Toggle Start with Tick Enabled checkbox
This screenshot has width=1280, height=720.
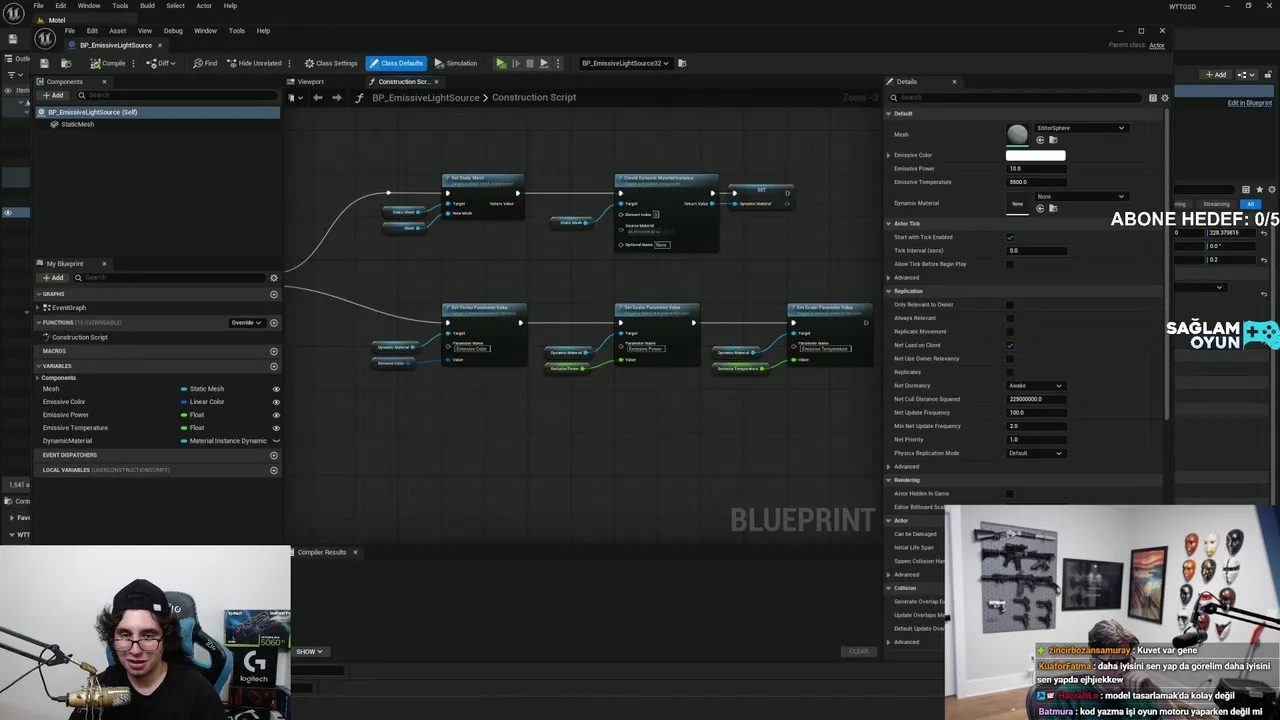(1010, 237)
